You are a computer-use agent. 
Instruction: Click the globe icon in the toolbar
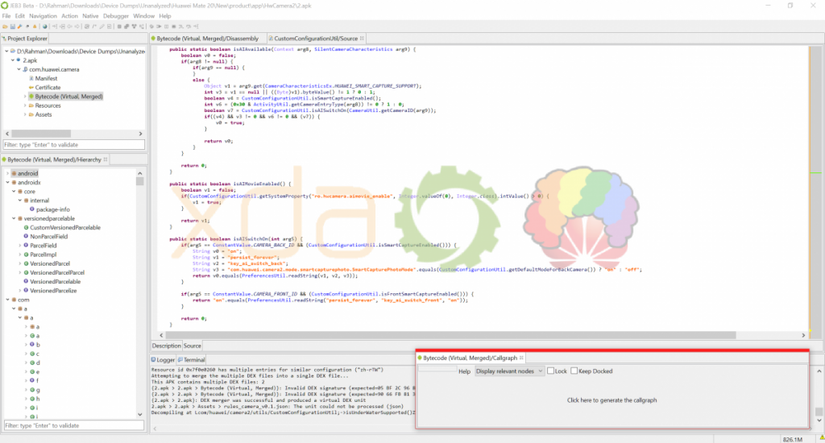(x=45, y=26)
